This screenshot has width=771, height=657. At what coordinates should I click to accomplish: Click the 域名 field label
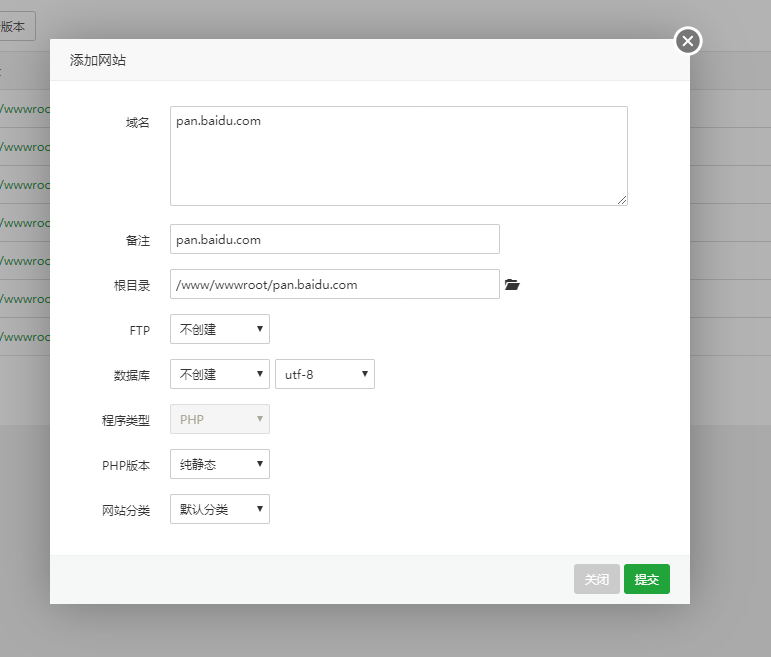point(137,122)
